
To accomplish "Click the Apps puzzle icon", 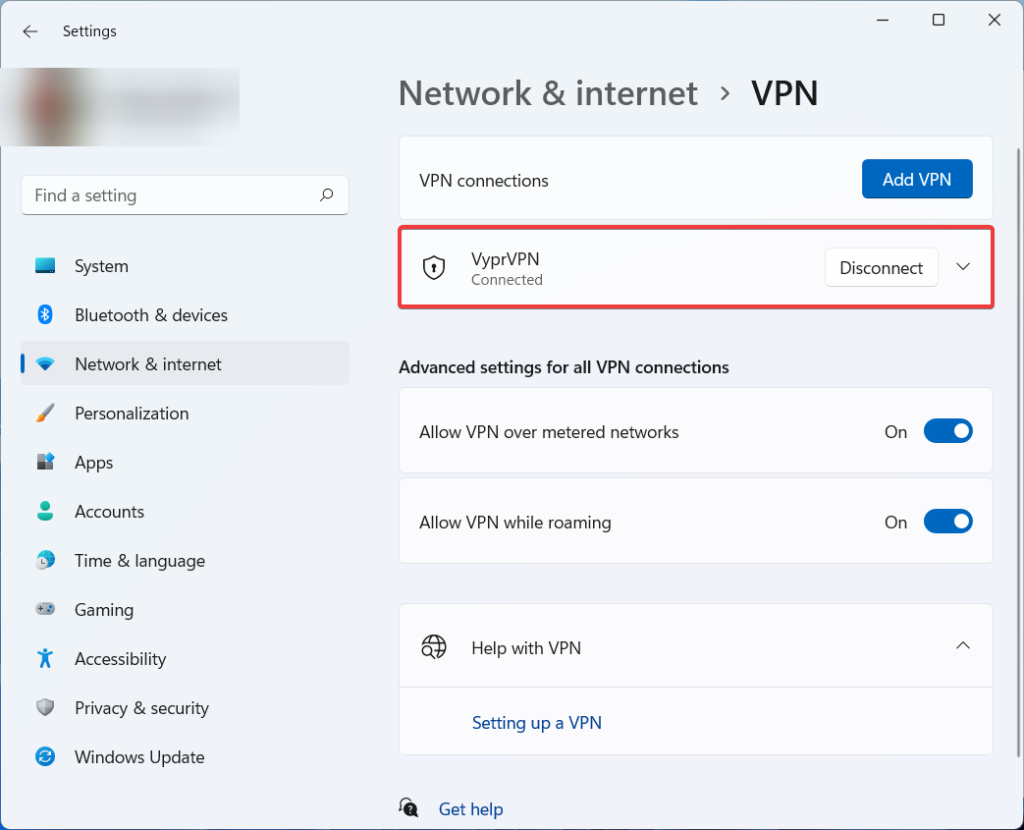I will 45,462.
